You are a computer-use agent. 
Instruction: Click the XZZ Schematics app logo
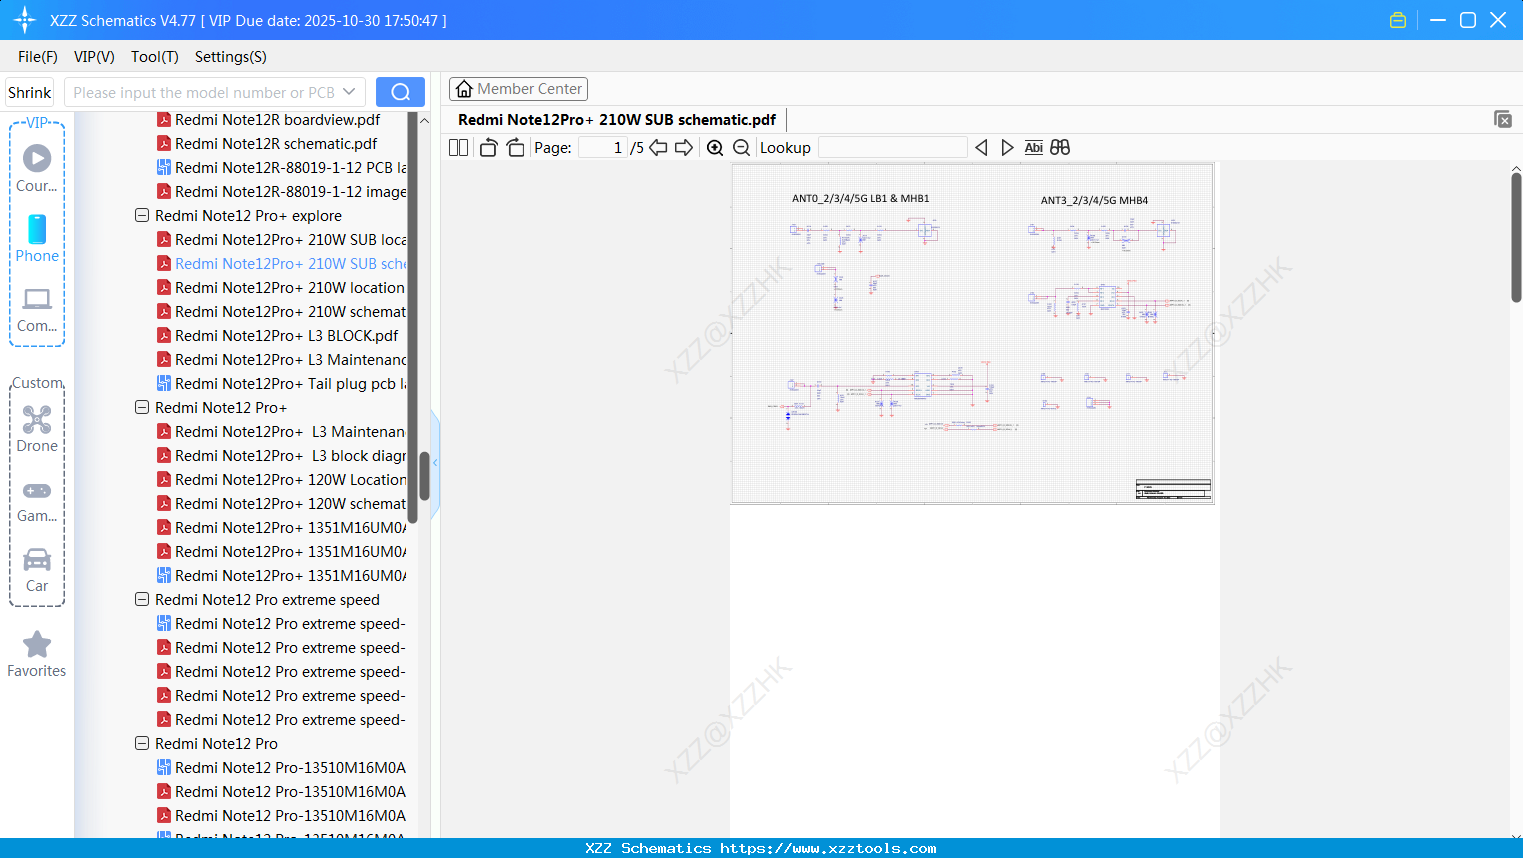[x=25, y=20]
